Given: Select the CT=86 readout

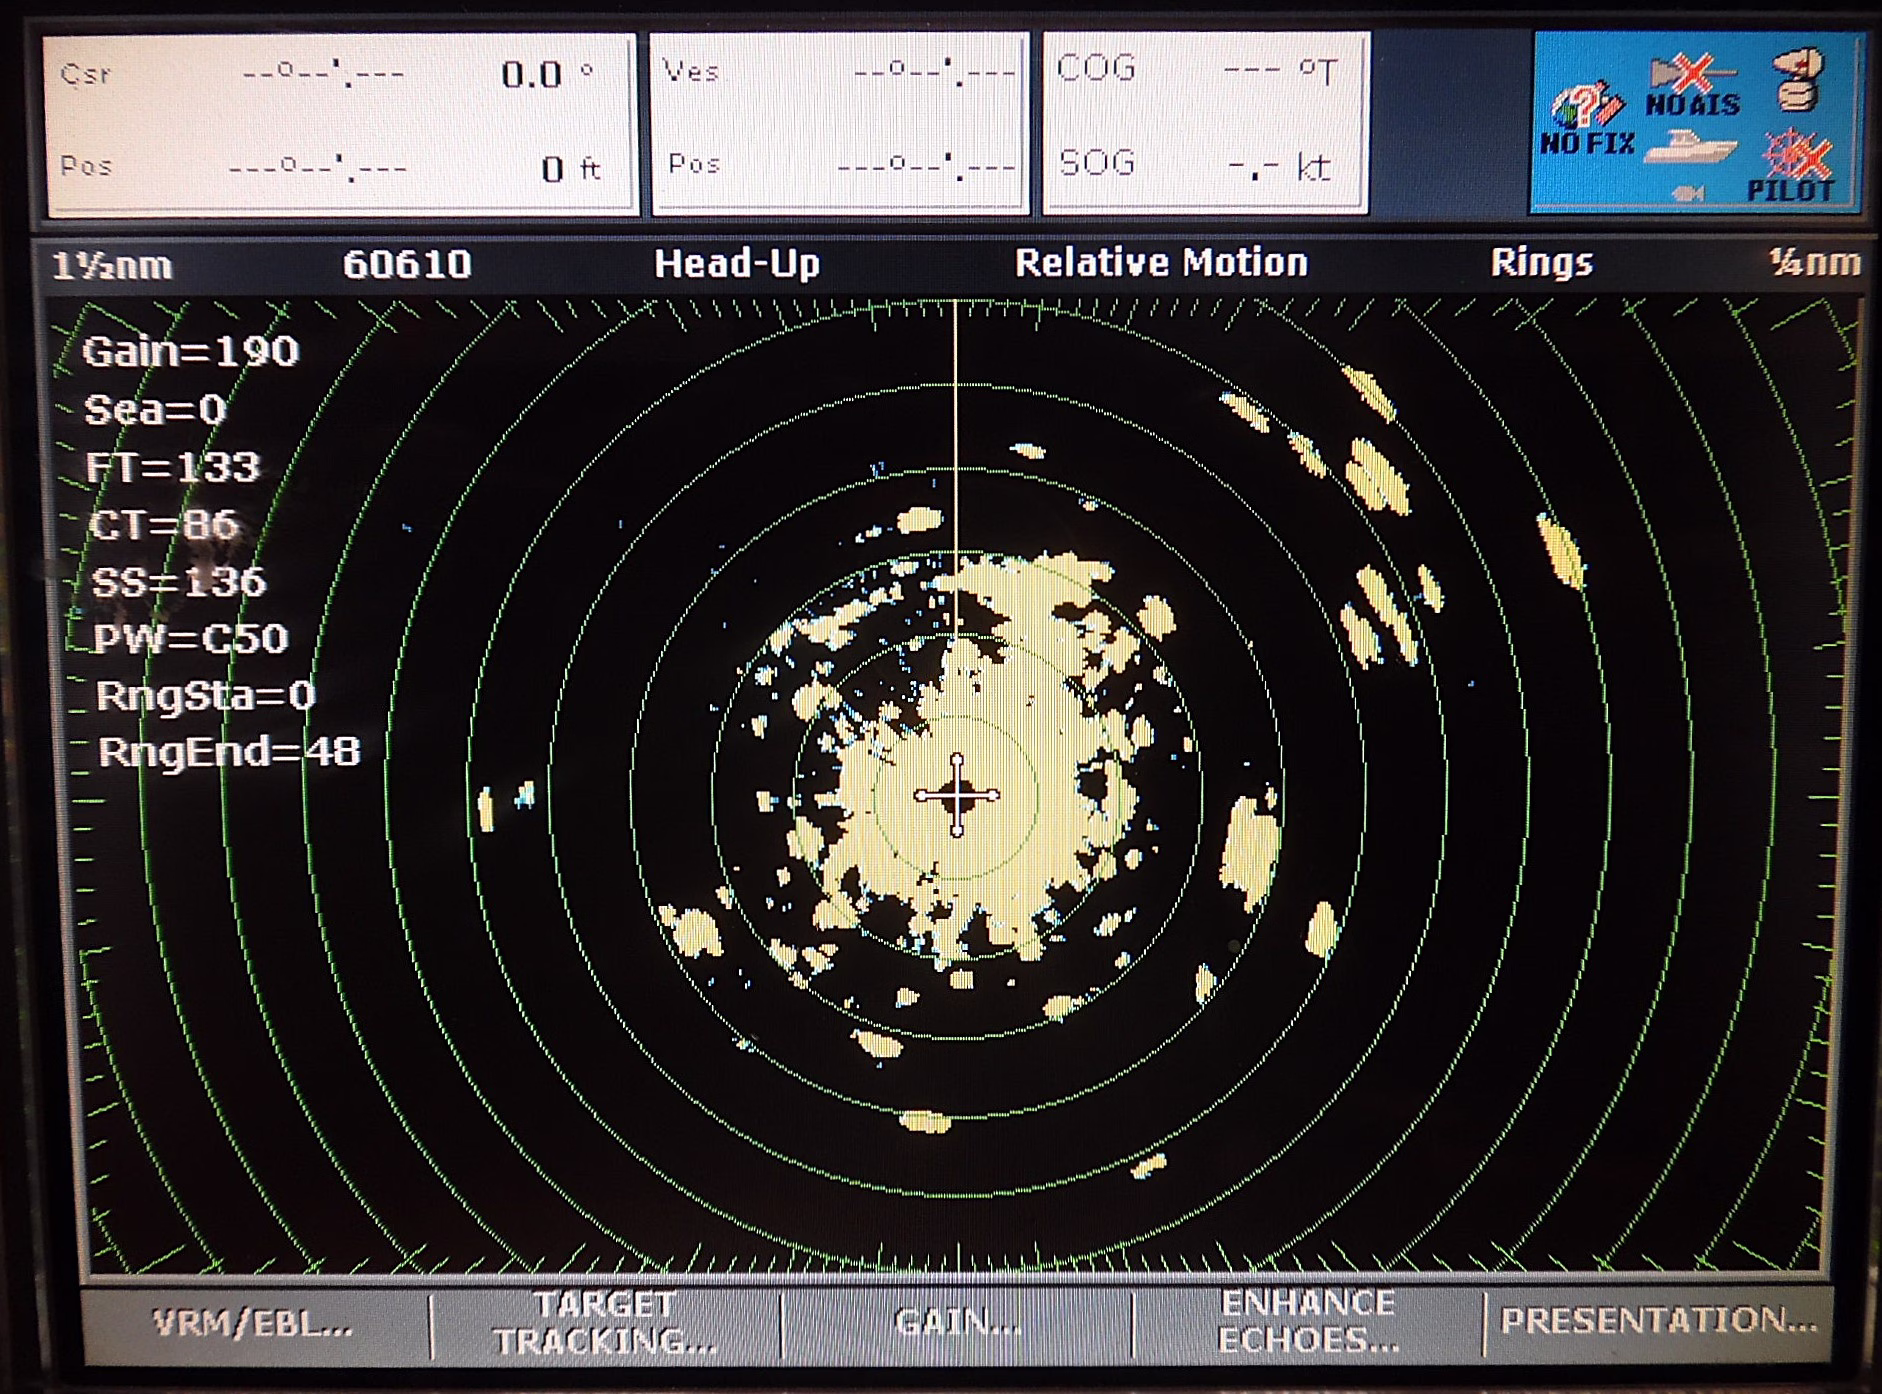Looking at the screenshot, I should (164, 524).
